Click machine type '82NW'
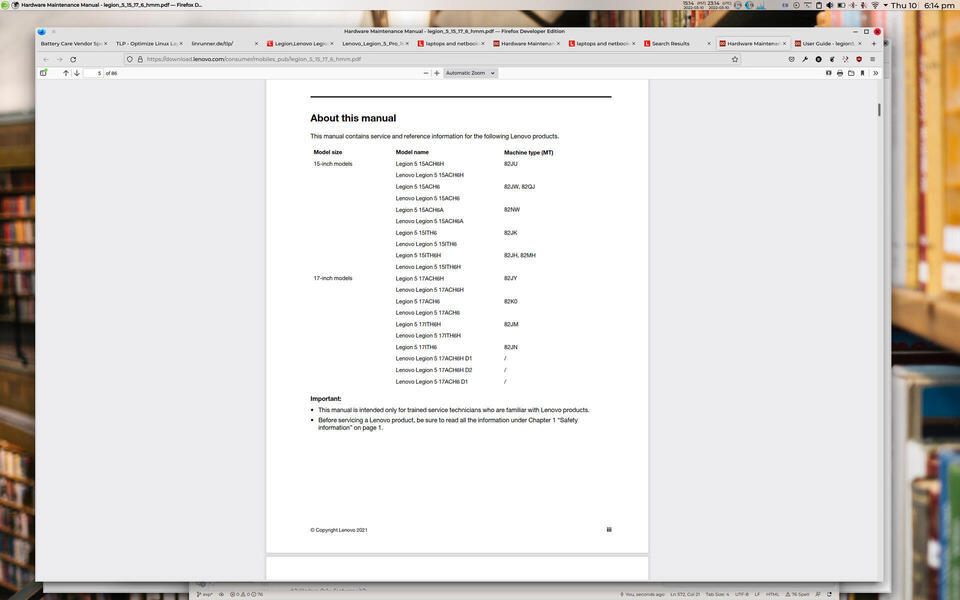The height and width of the screenshot is (600, 960). click(512, 209)
